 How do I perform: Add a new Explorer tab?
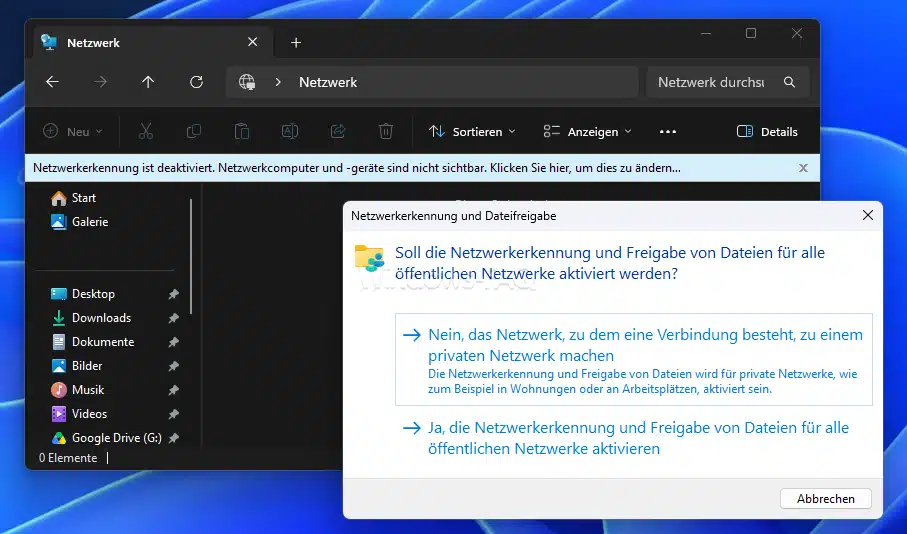click(x=296, y=43)
